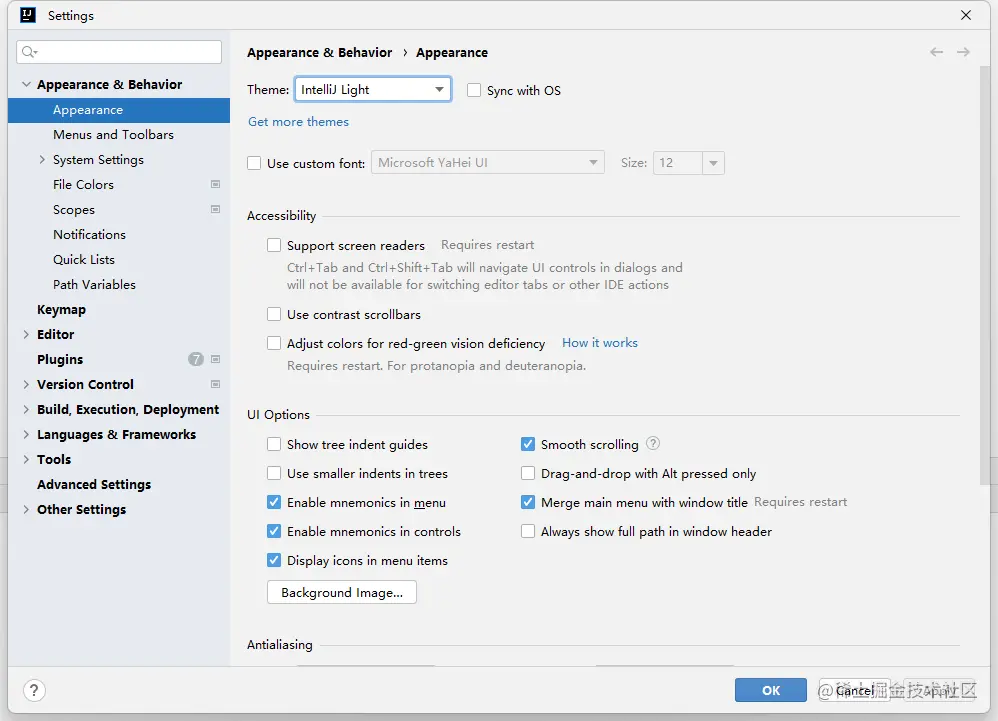Expand Build, Execution, Deployment section
Viewport: 998px width, 721px height.
[26, 409]
